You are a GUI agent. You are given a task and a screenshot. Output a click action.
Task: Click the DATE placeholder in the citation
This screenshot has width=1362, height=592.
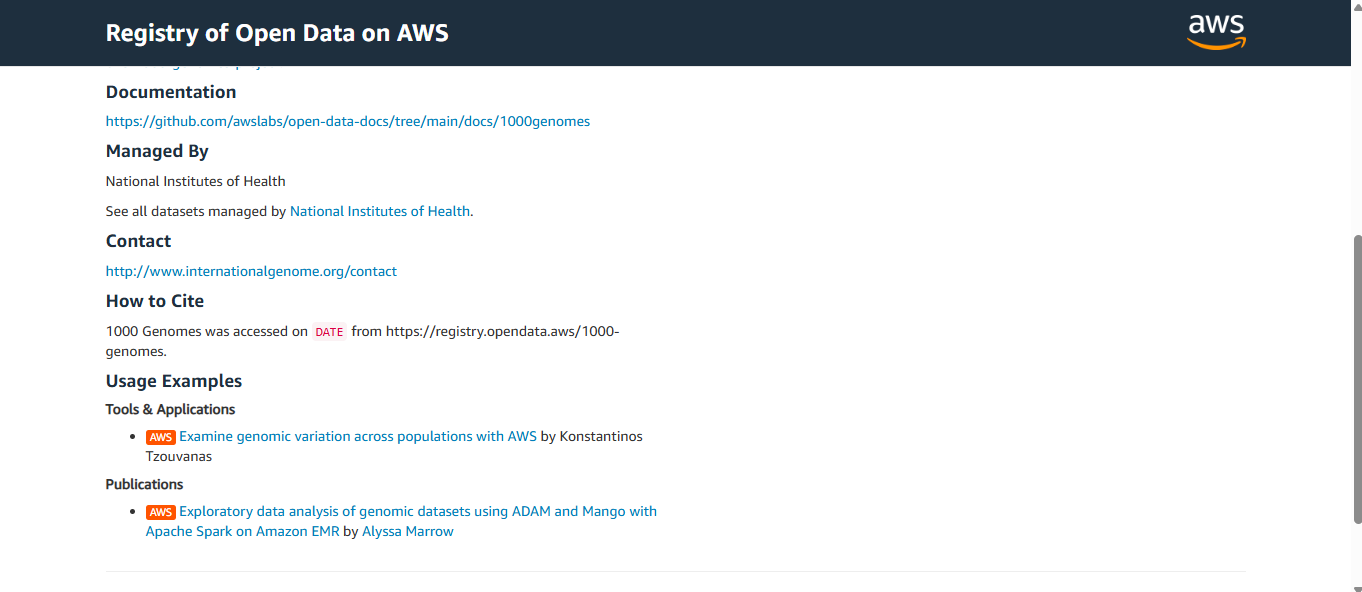pyautogui.click(x=329, y=332)
